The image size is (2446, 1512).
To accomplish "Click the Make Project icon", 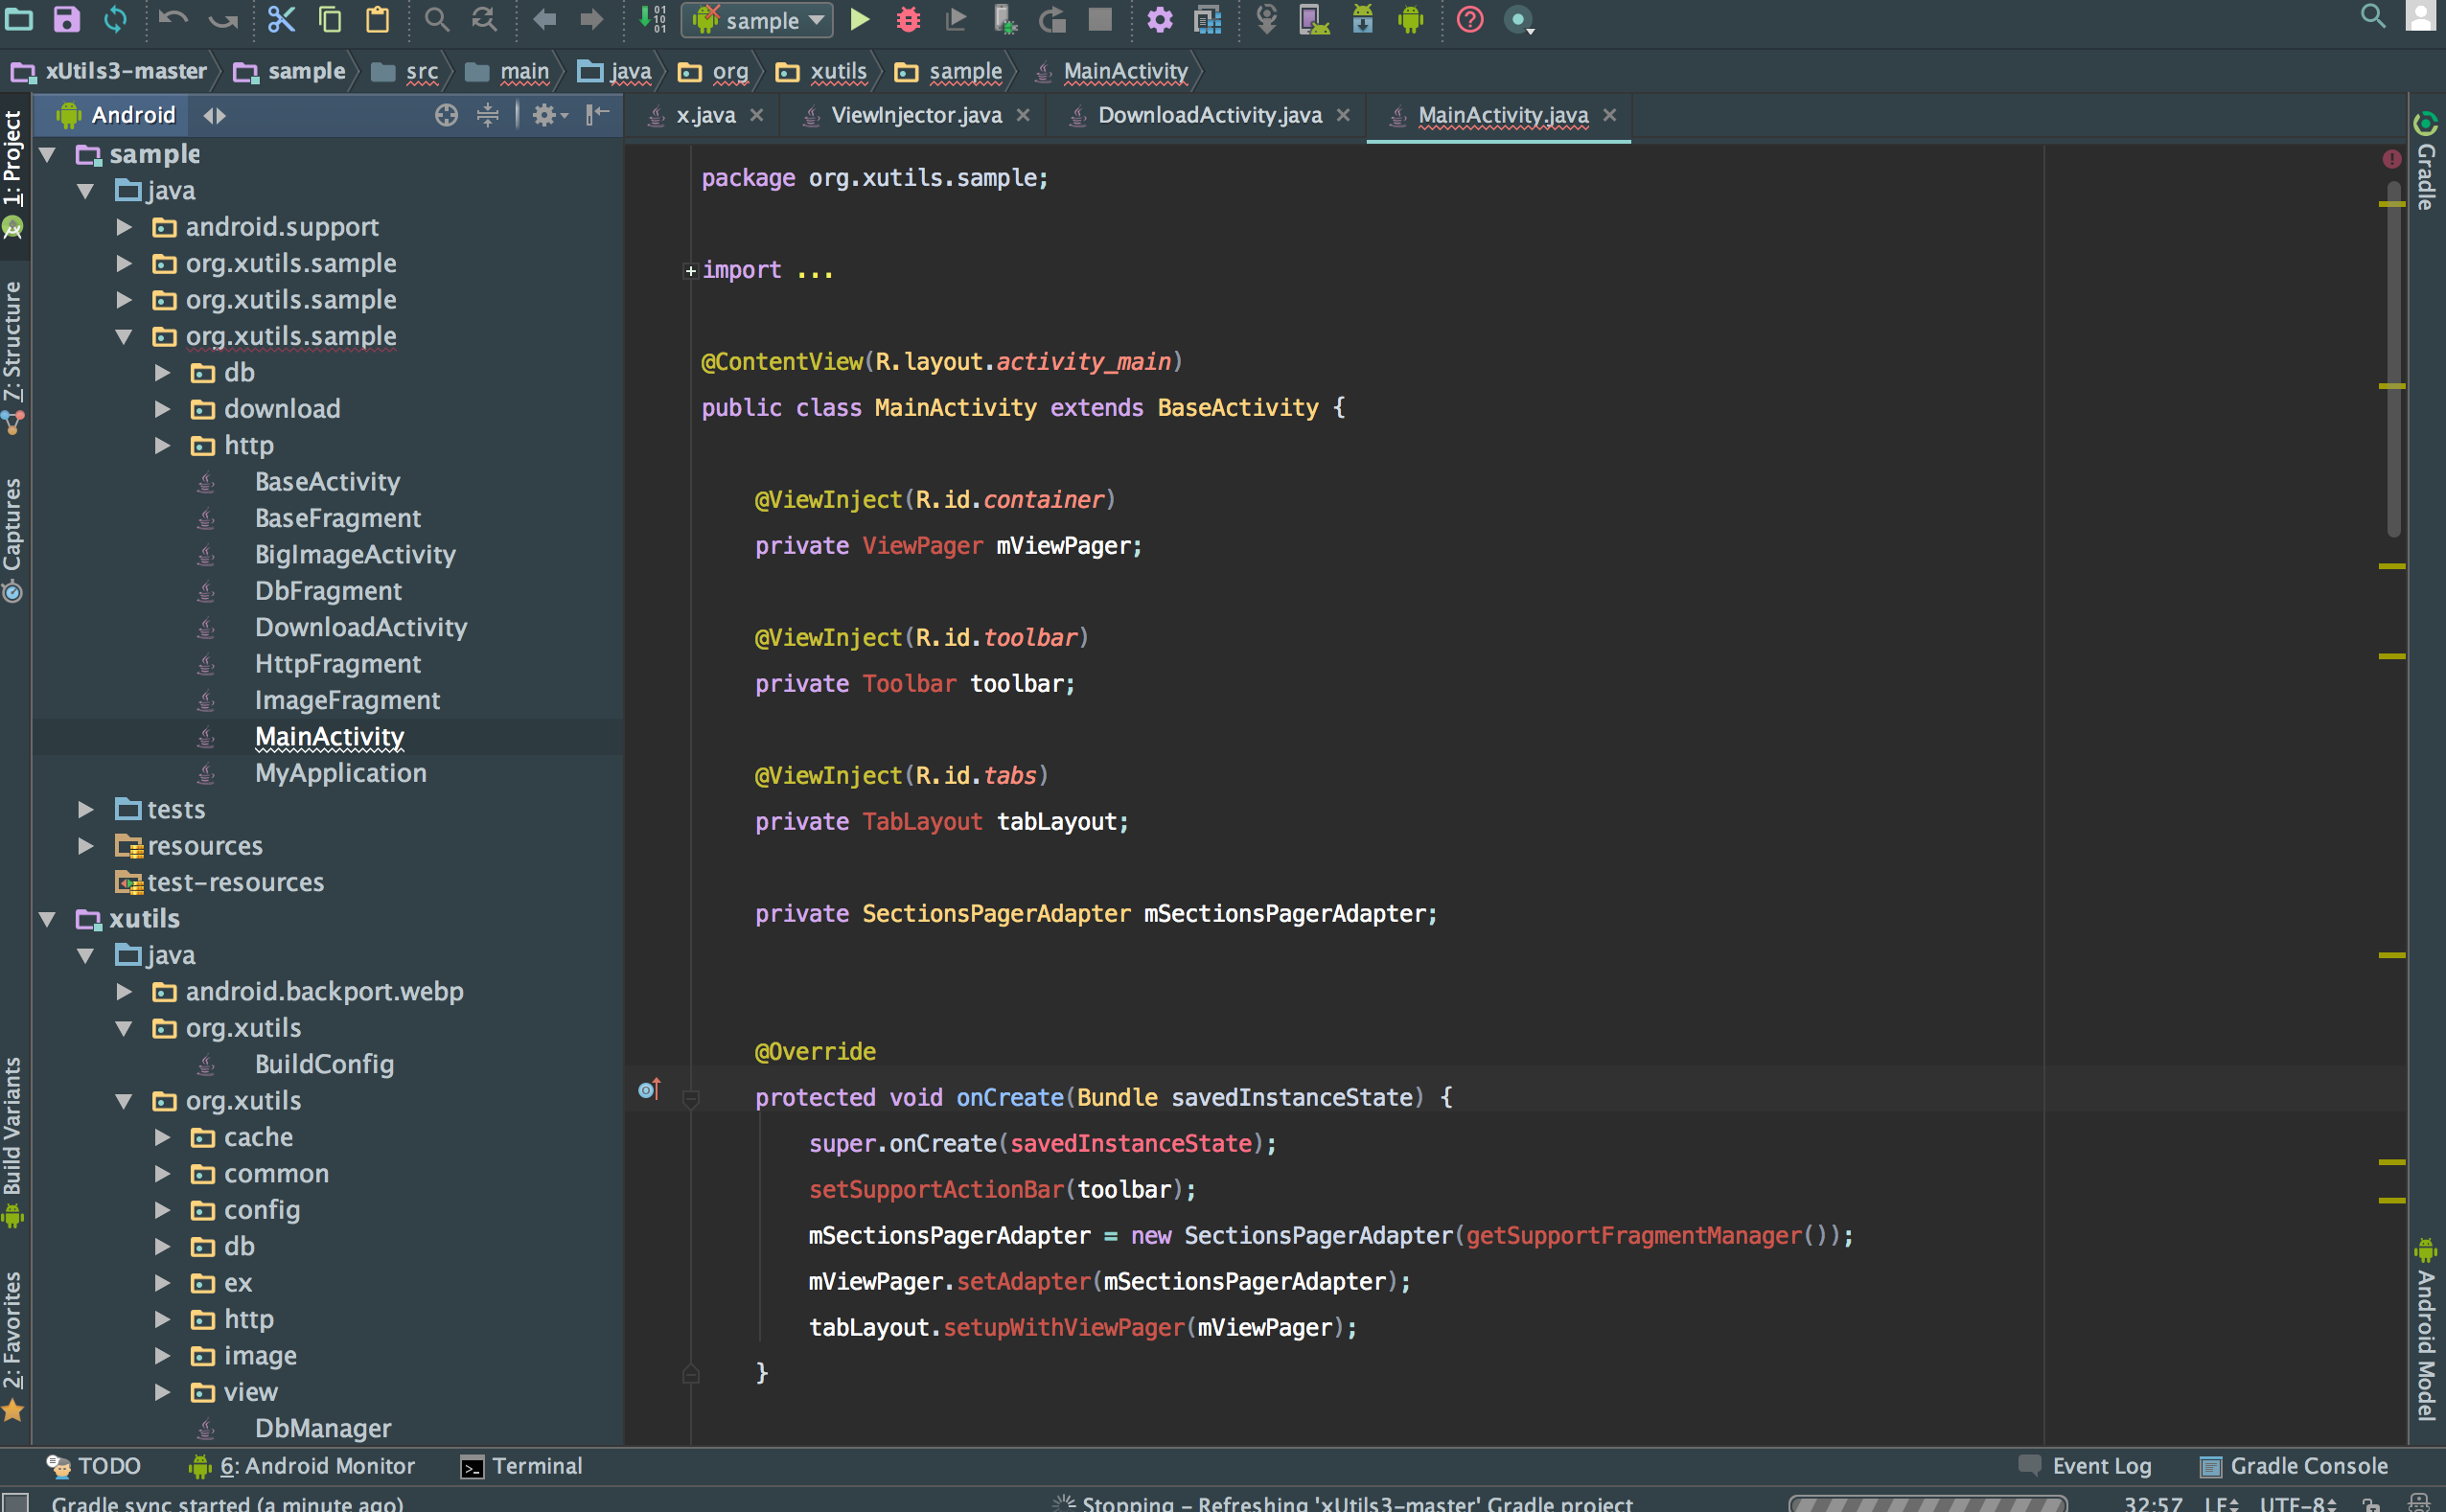I will [x=652, y=19].
